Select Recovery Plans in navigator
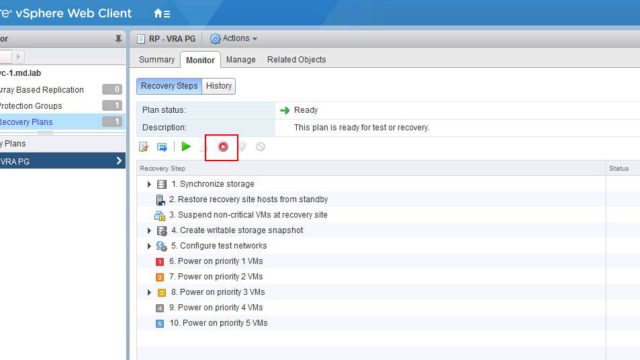Screen dimensions: 640x360 (x=62, y=122)
